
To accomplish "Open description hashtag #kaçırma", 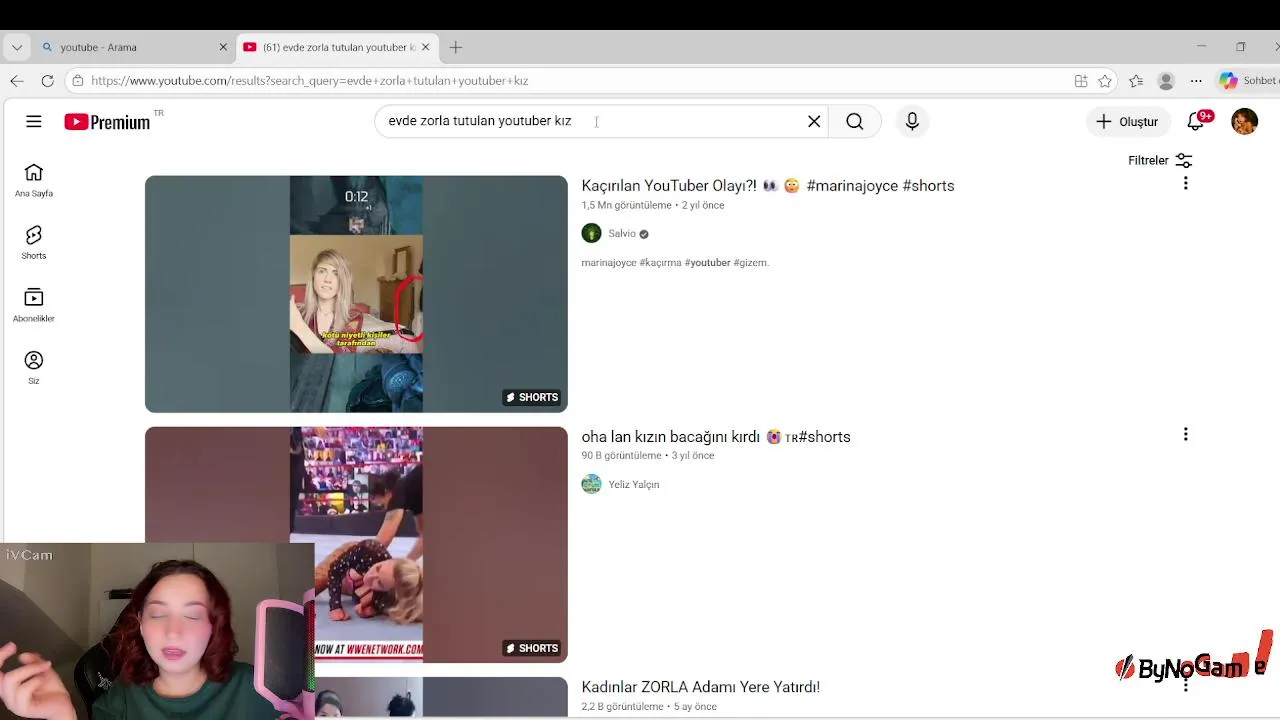I will [660, 263].
